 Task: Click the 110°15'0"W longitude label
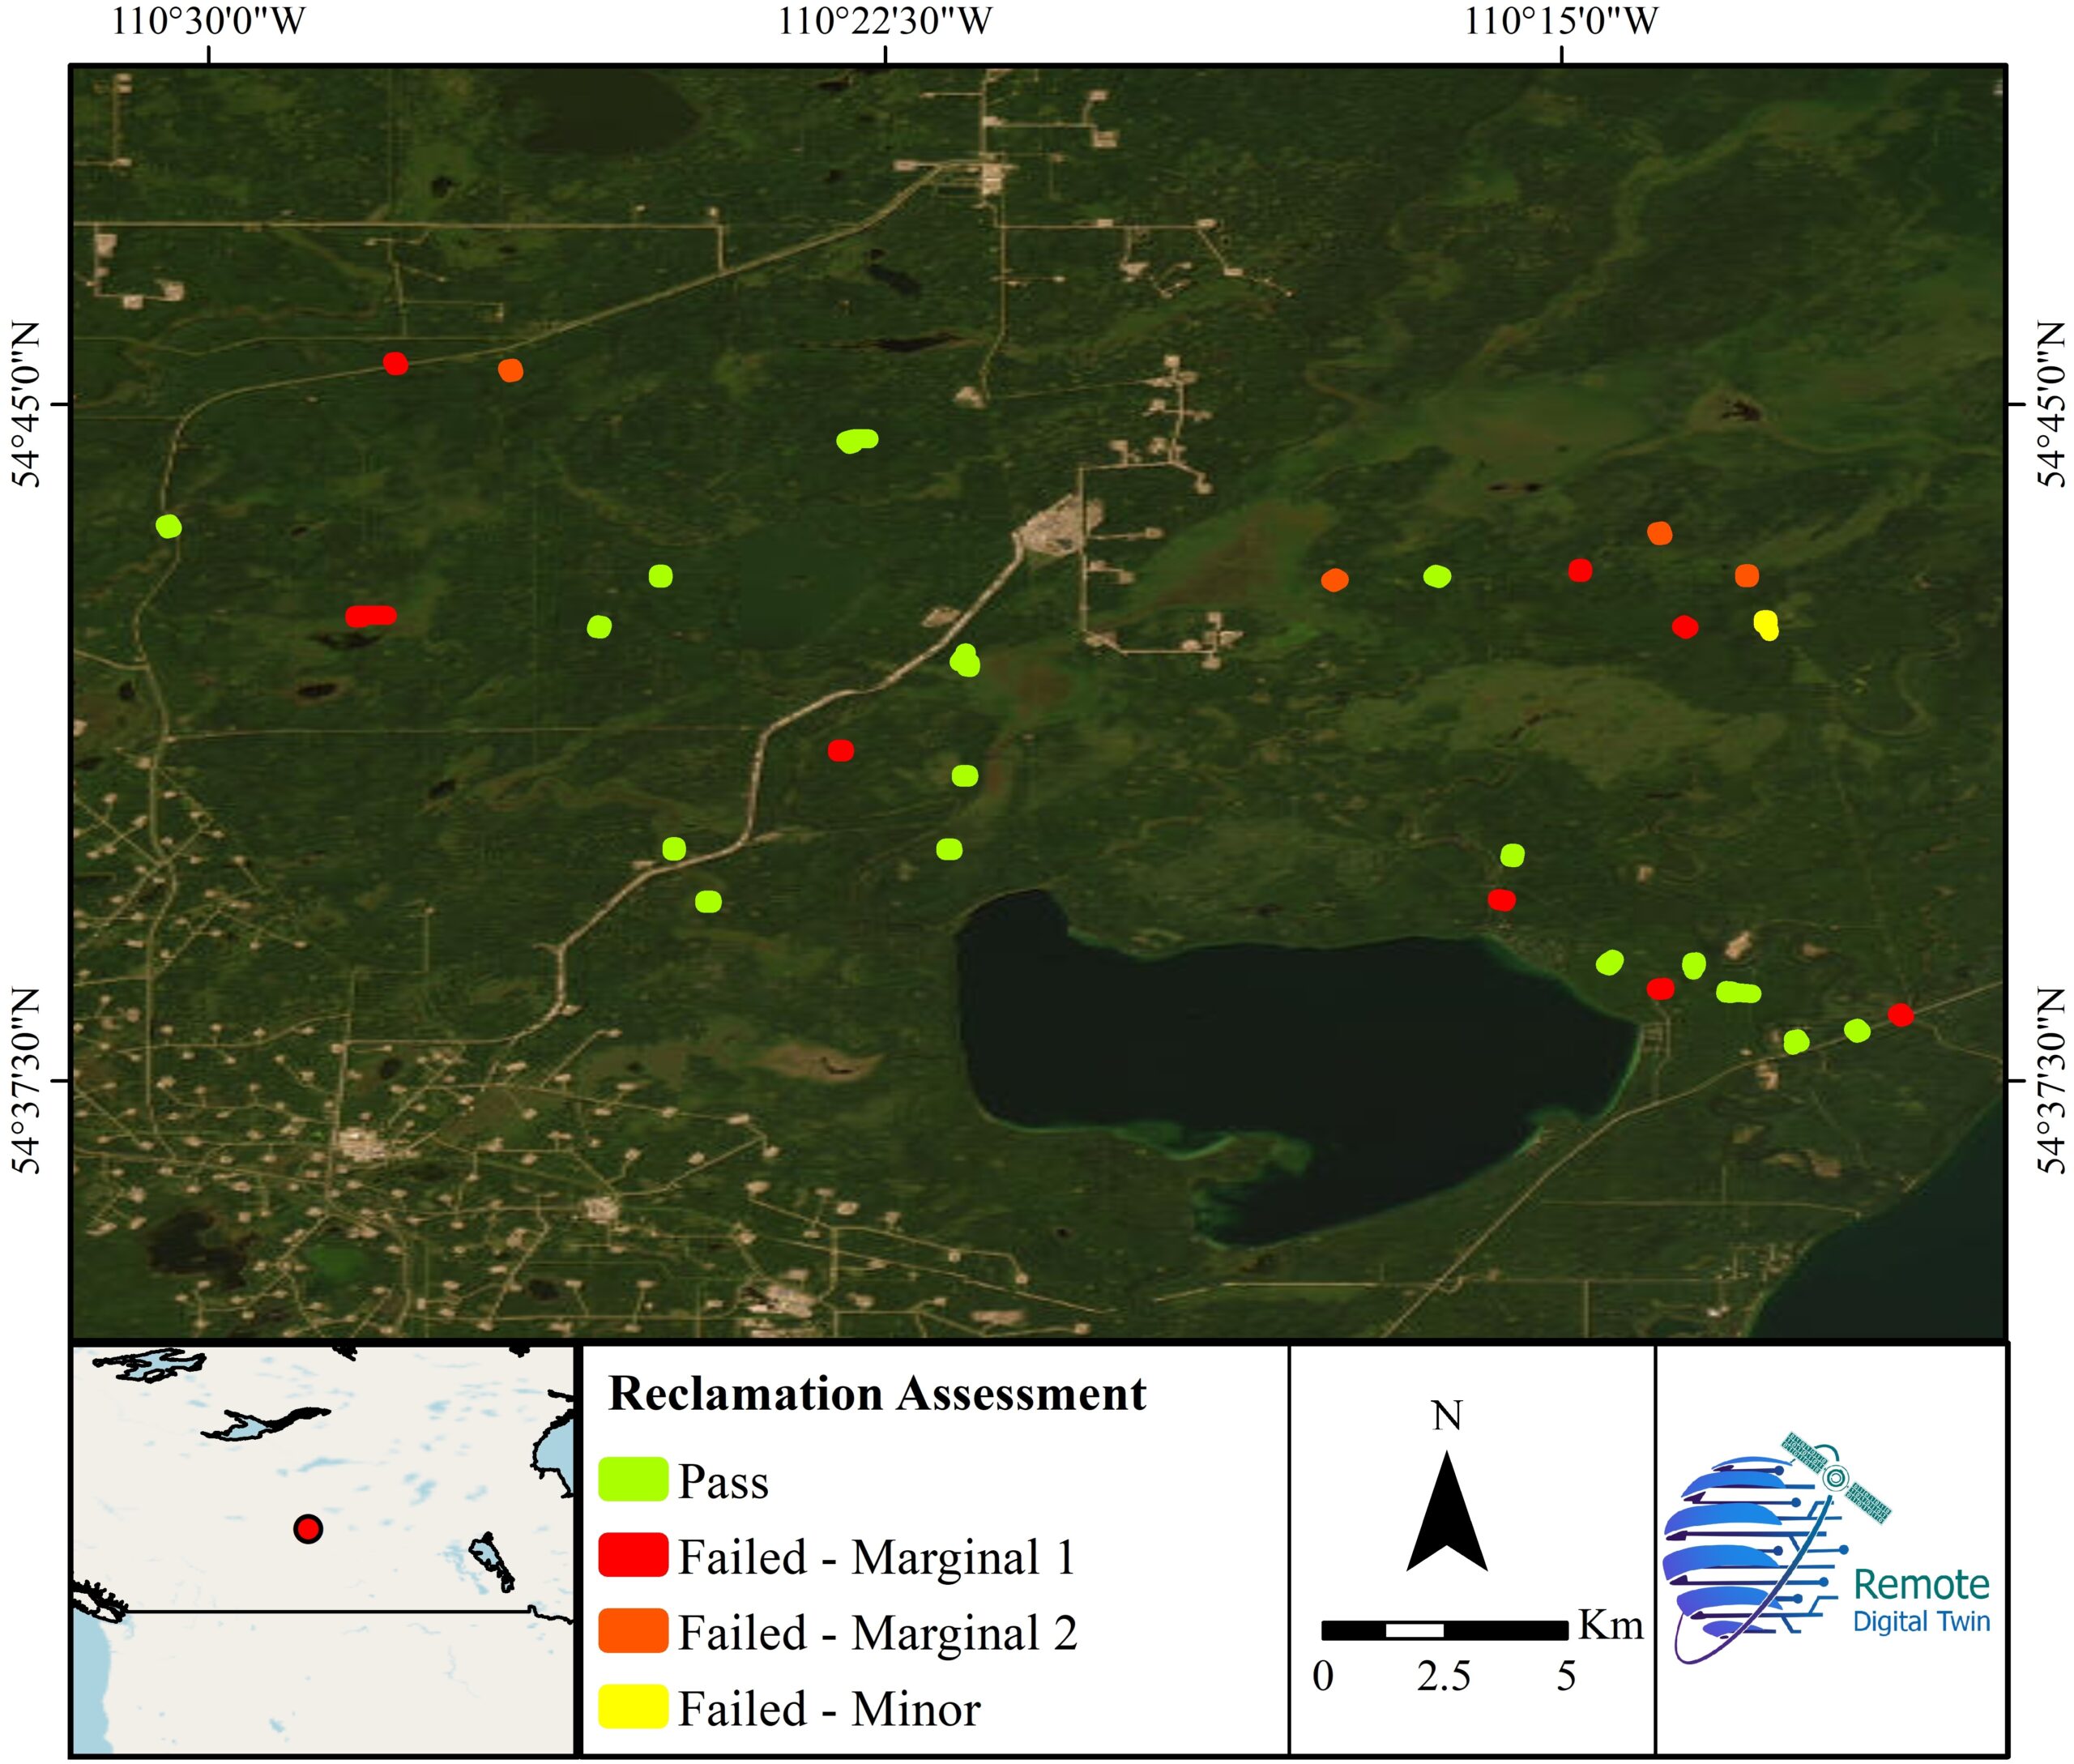click(x=1561, y=21)
